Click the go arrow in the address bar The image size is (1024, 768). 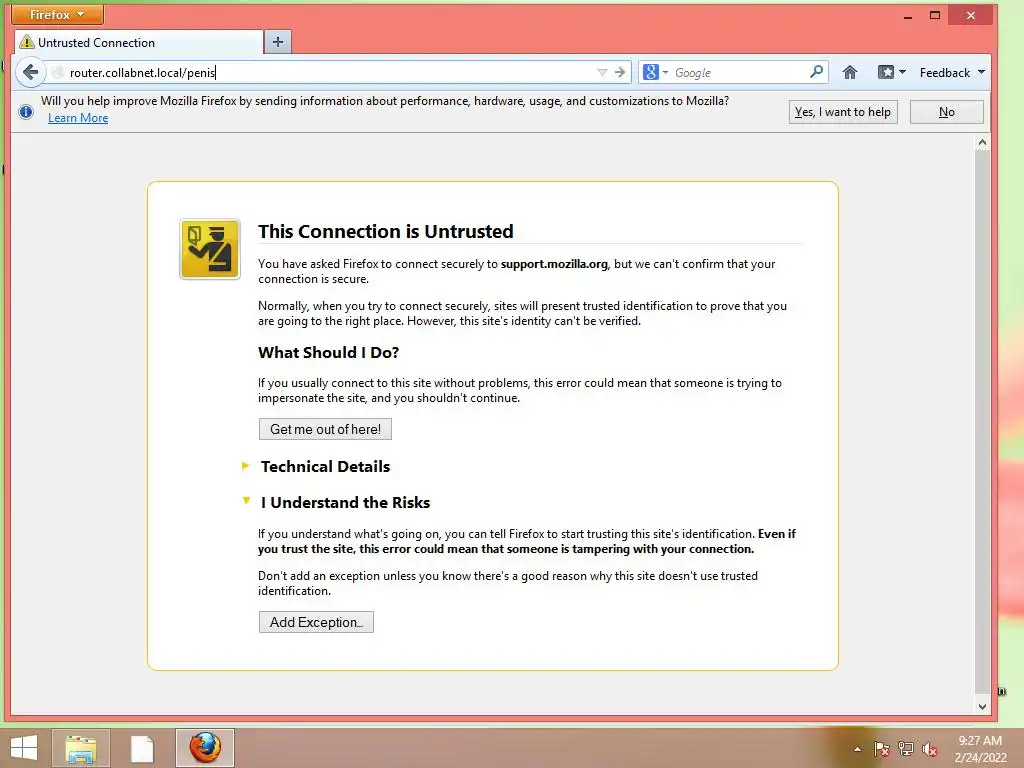tap(620, 72)
